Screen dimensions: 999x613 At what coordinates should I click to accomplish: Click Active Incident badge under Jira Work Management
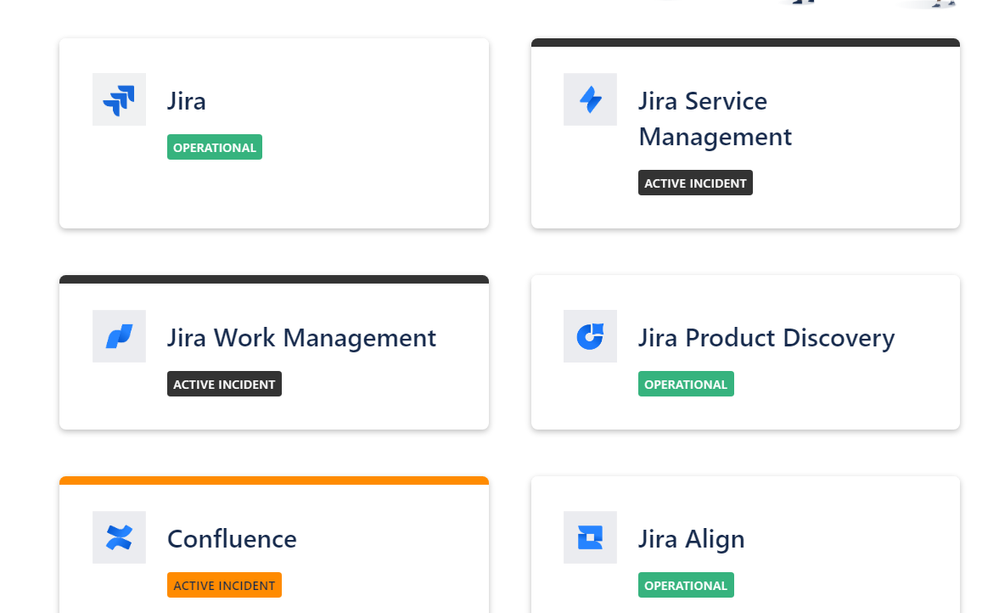coord(224,384)
